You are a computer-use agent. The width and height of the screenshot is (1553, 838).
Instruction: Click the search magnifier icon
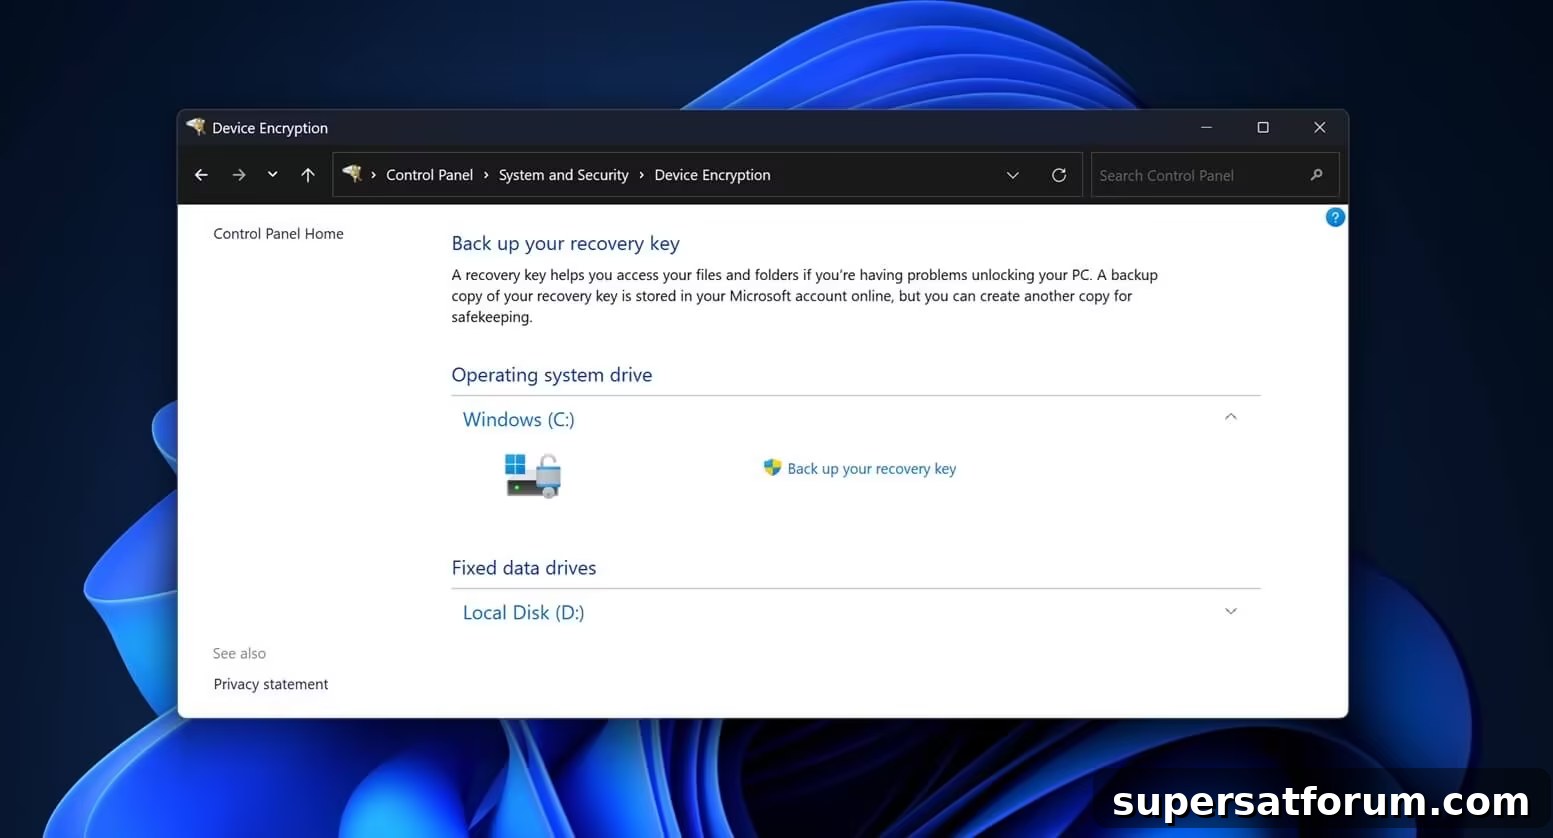(1316, 175)
